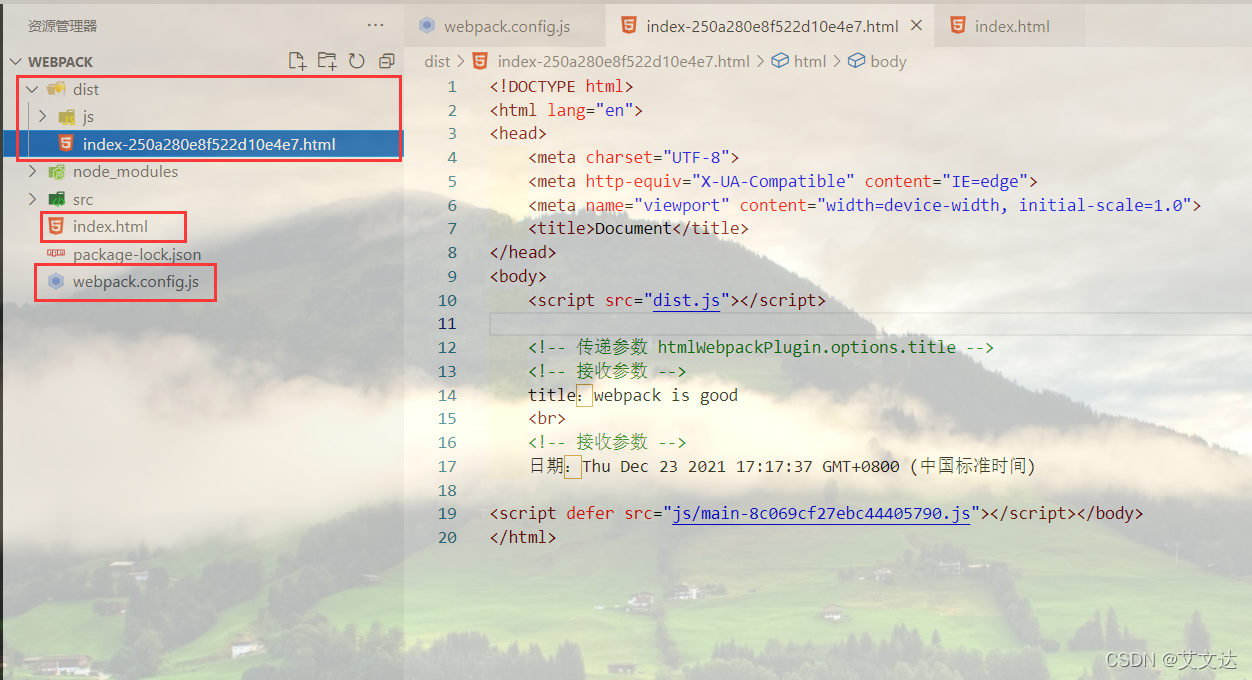Click the file name breadcrumb segment

pos(623,61)
